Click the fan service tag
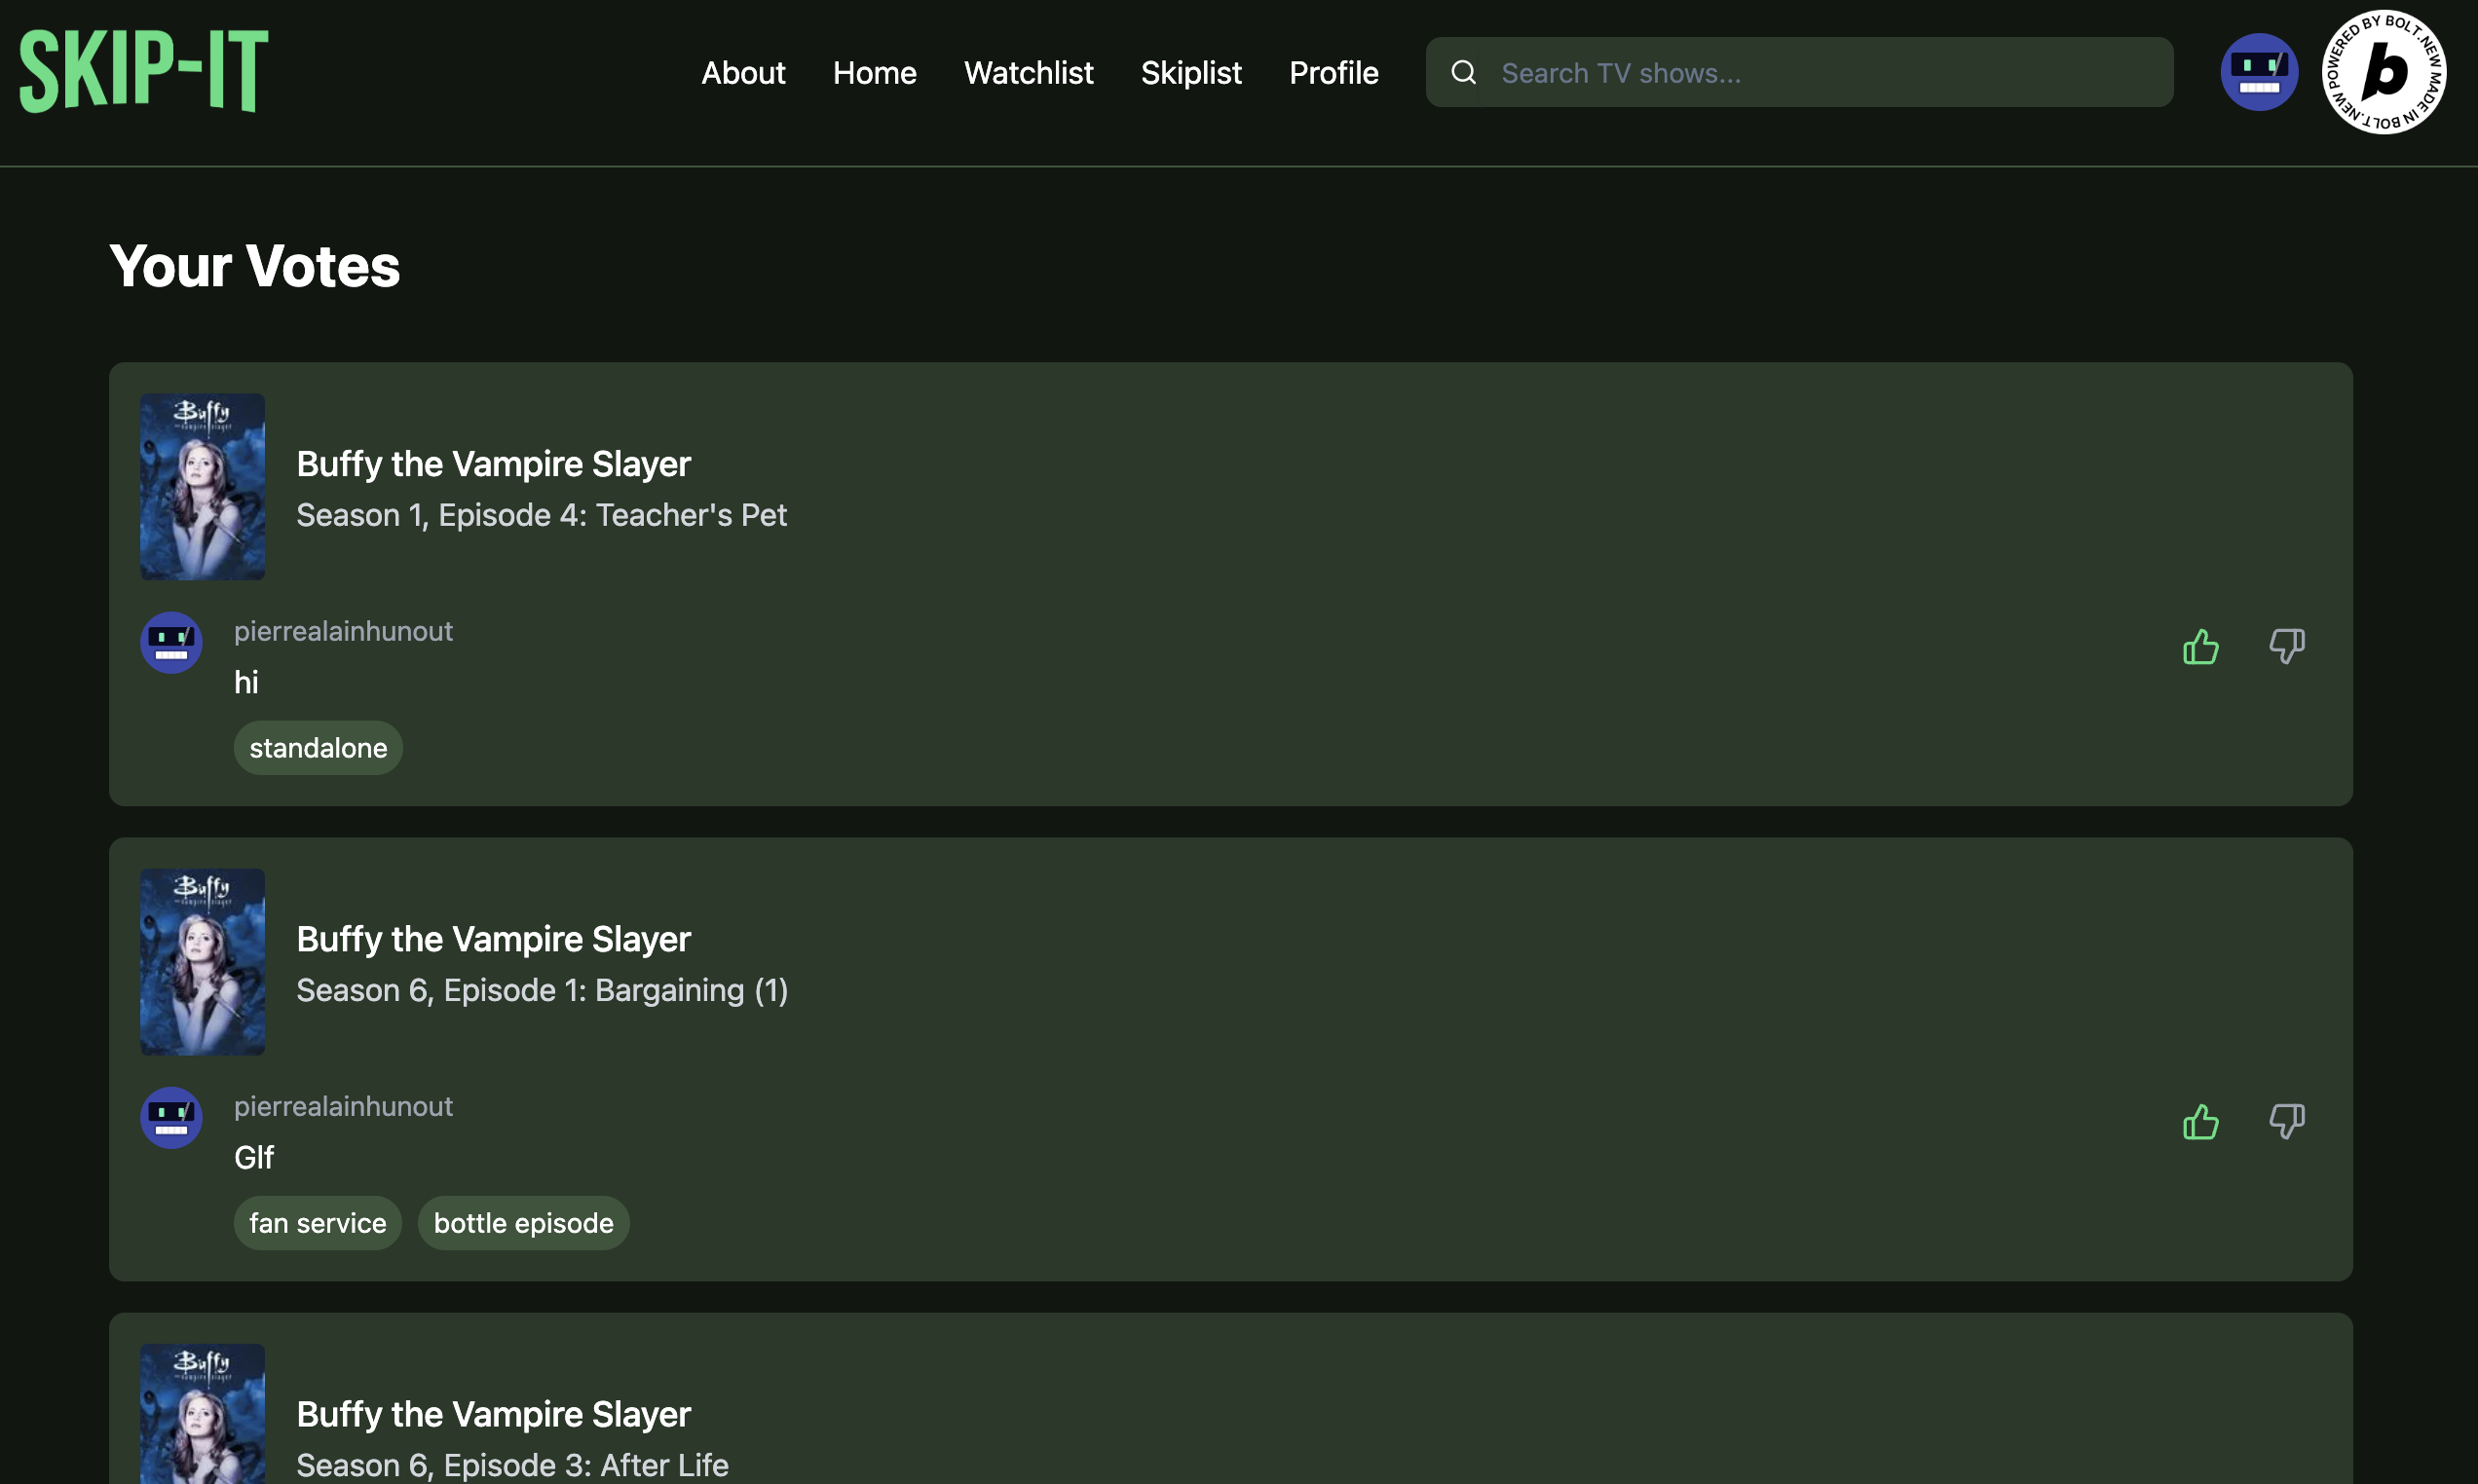 click(x=318, y=1223)
